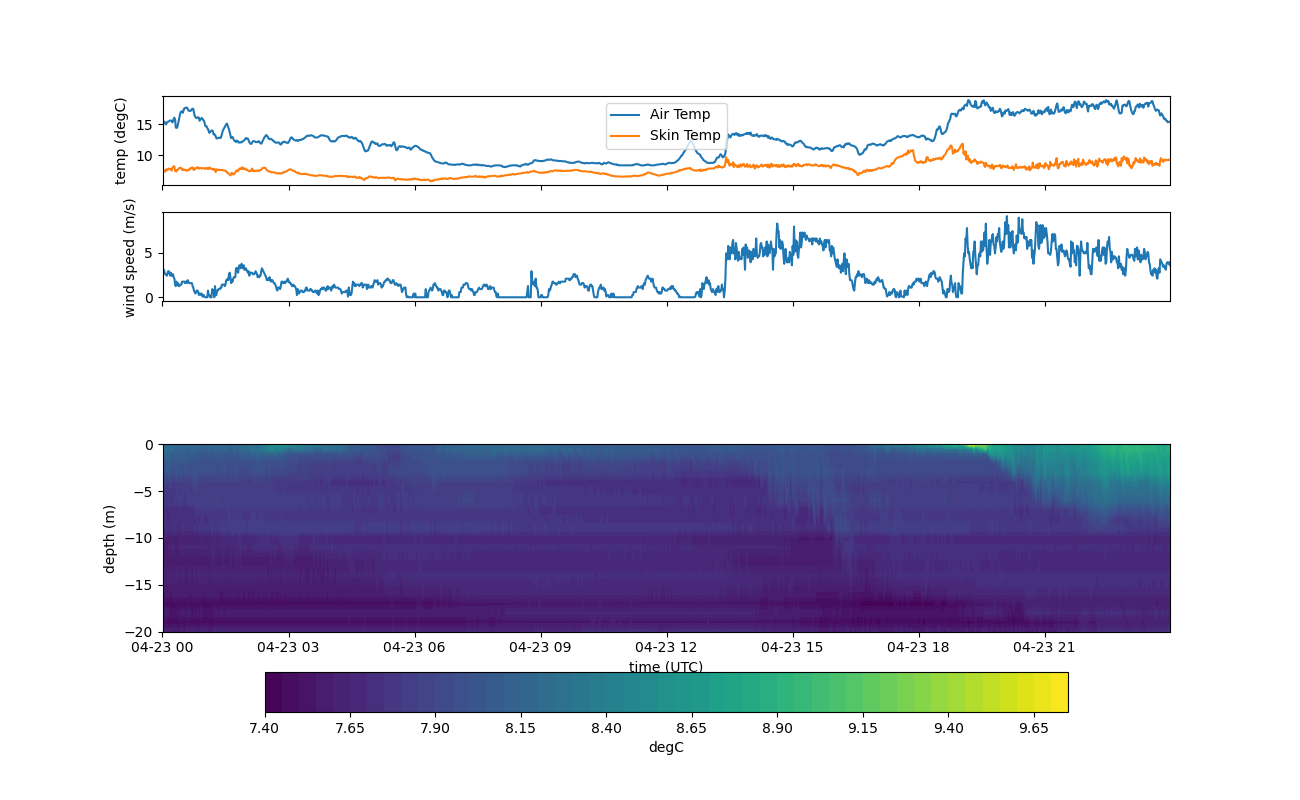Click the depth (m) axis title

click(x=110, y=538)
